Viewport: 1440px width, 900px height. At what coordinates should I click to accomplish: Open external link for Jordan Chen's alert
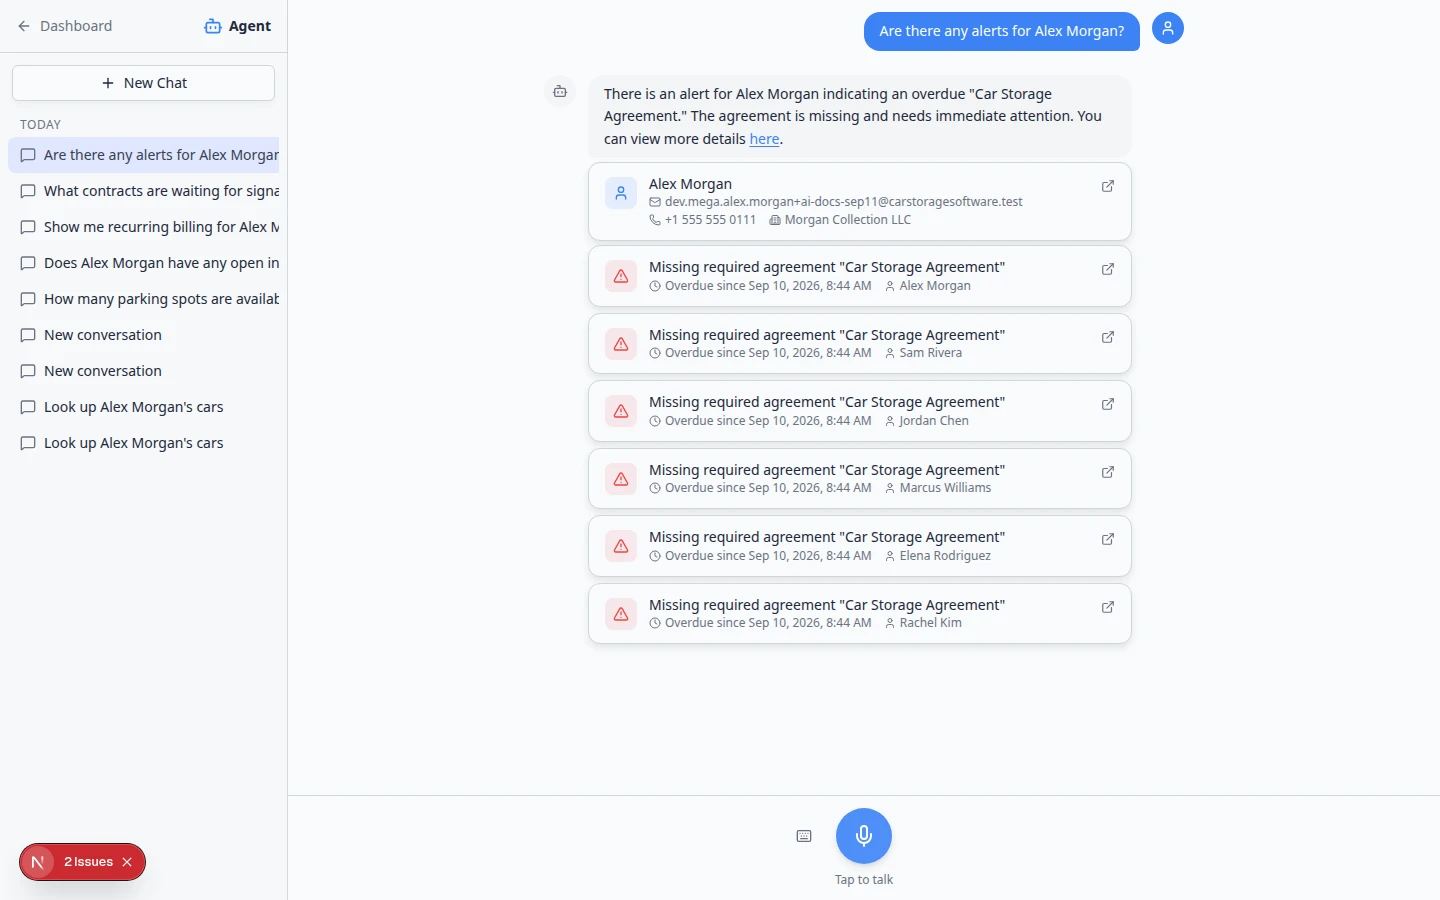pyautogui.click(x=1108, y=404)
